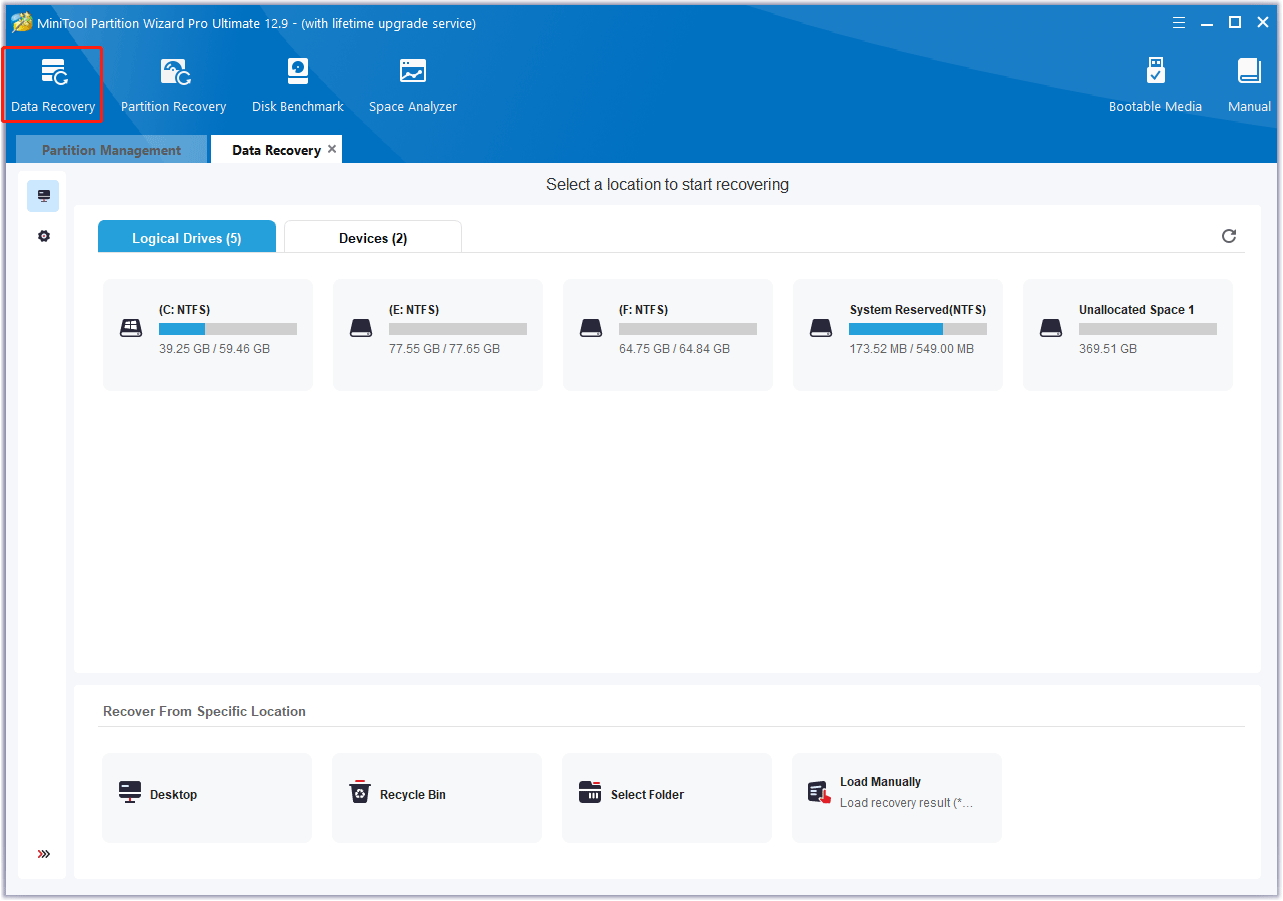The height and width of the screenshot is (901, 1283).
Task: Open settings via the gear icon
Action: click(x=42, y=235)
